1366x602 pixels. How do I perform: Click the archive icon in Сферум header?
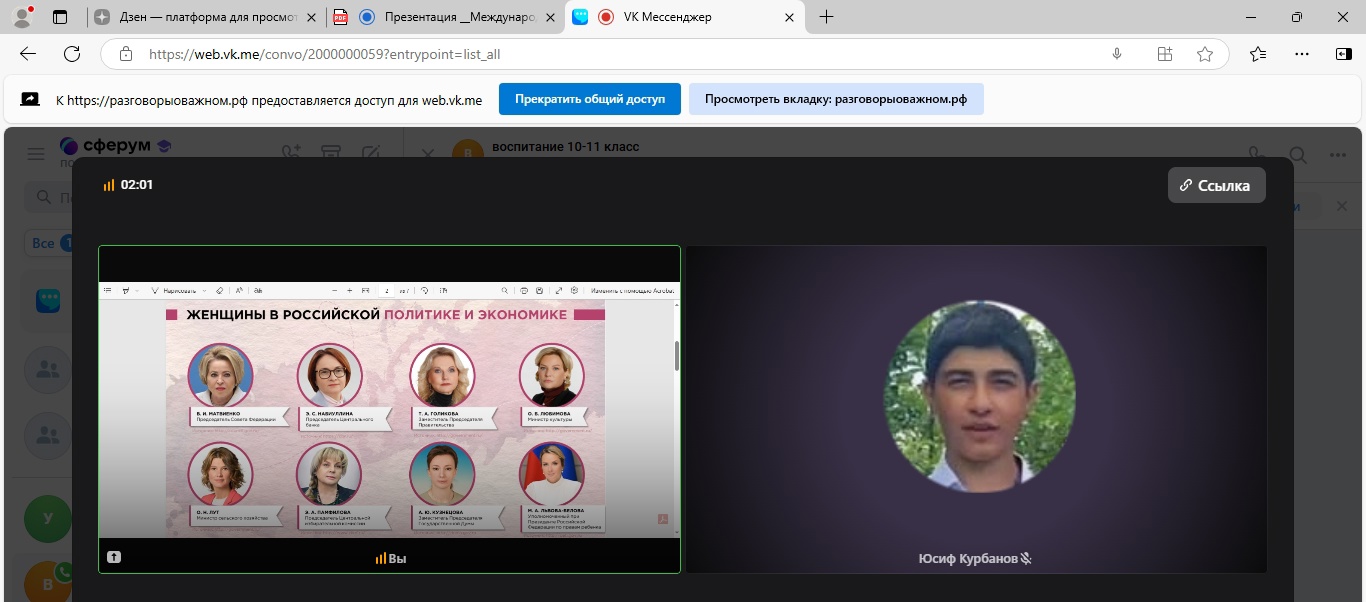tap(331, 153)
